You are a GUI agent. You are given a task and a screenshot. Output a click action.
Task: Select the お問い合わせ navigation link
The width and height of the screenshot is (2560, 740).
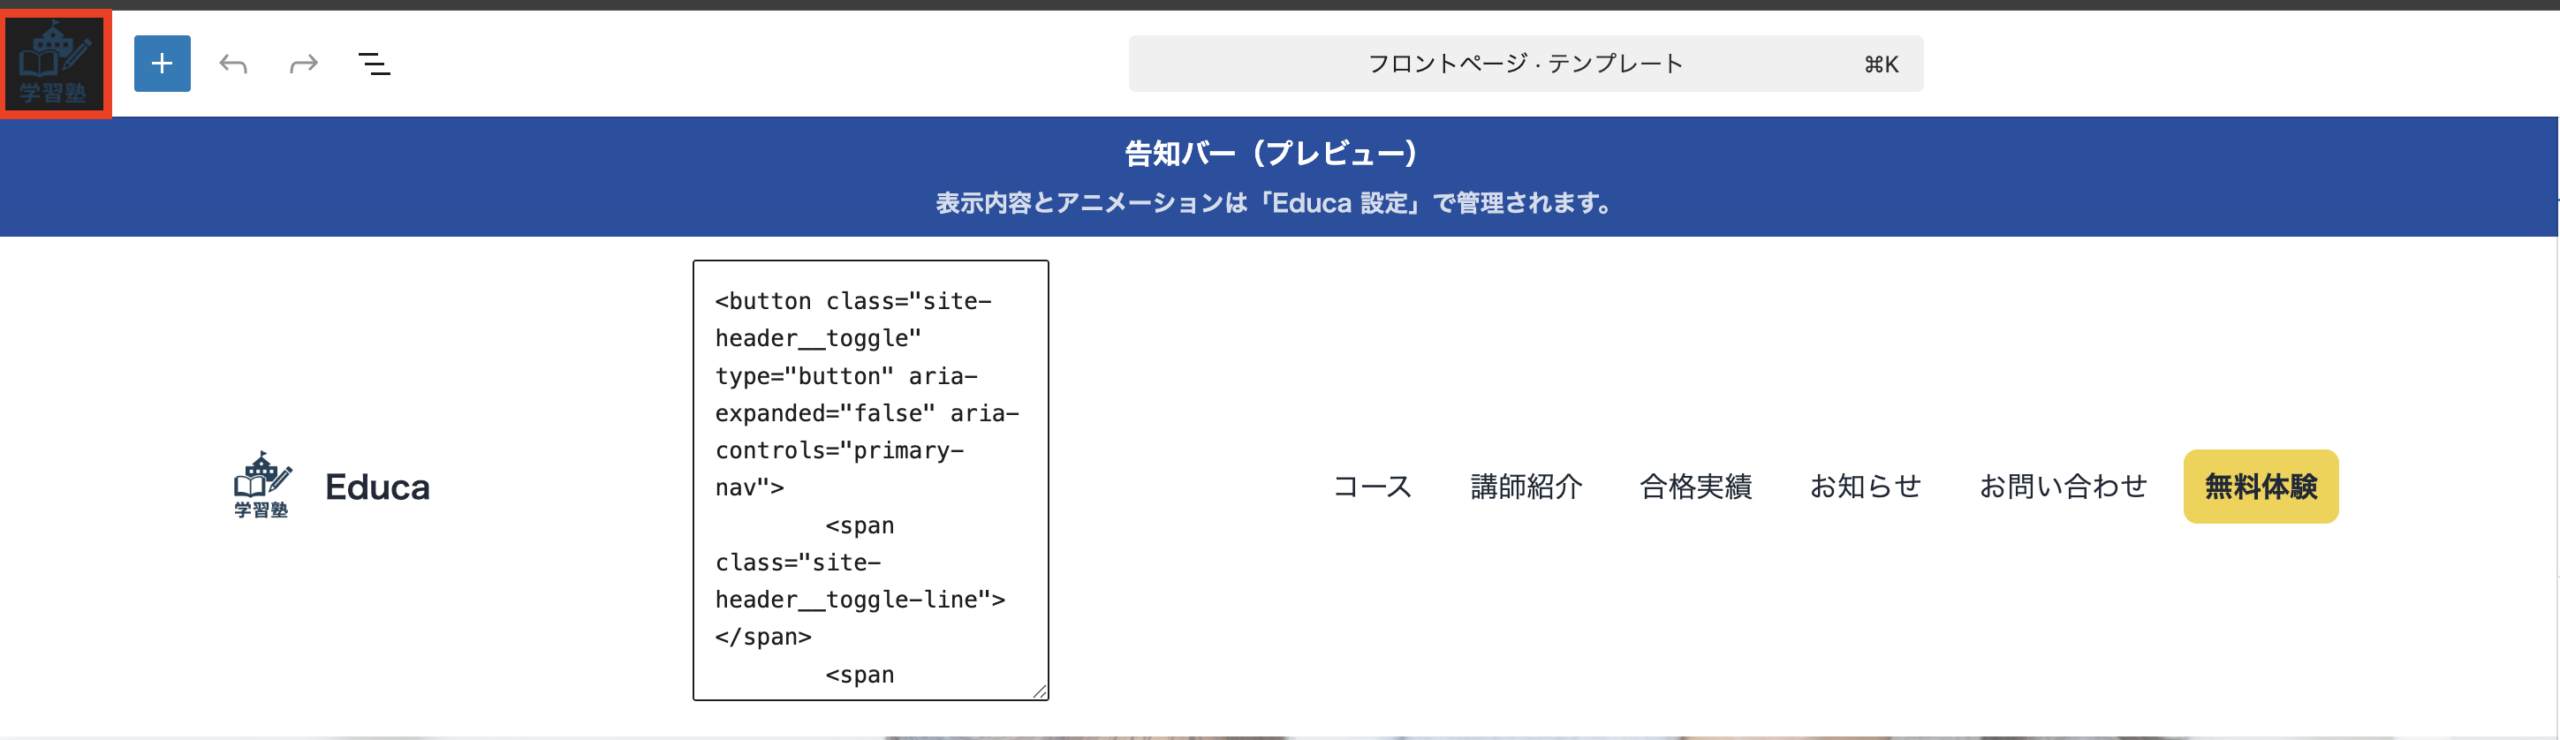[2062, 487]
